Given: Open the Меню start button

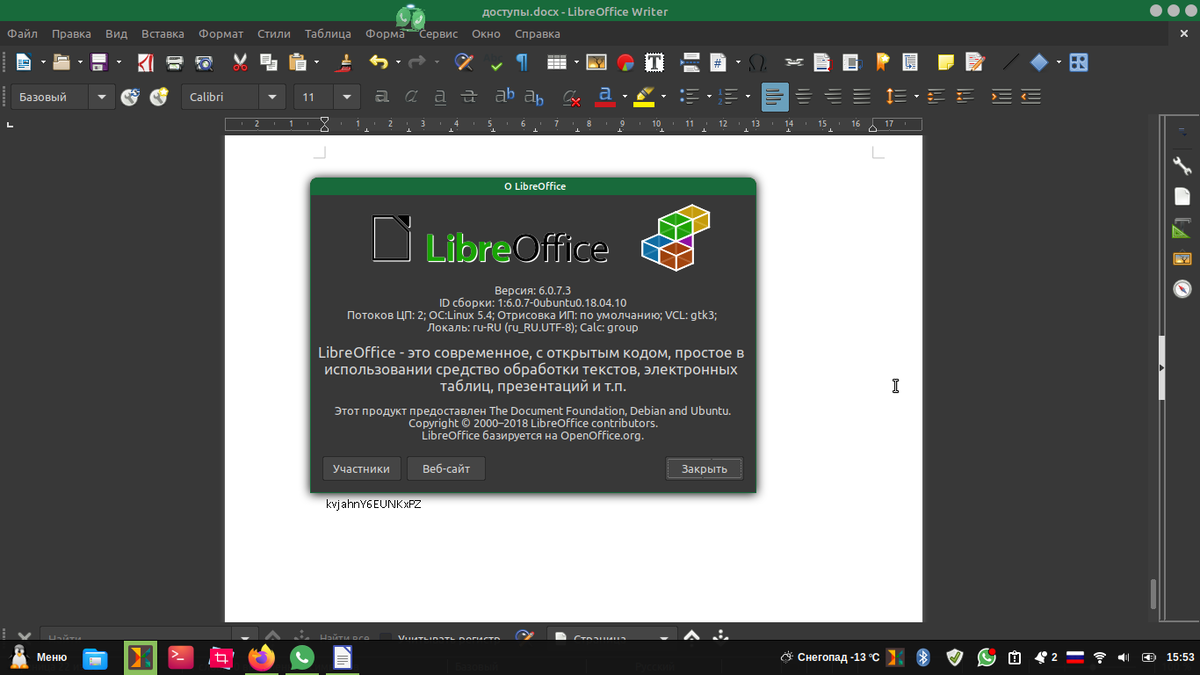Looking at the screenshot, I should click(x=39, y=657).
